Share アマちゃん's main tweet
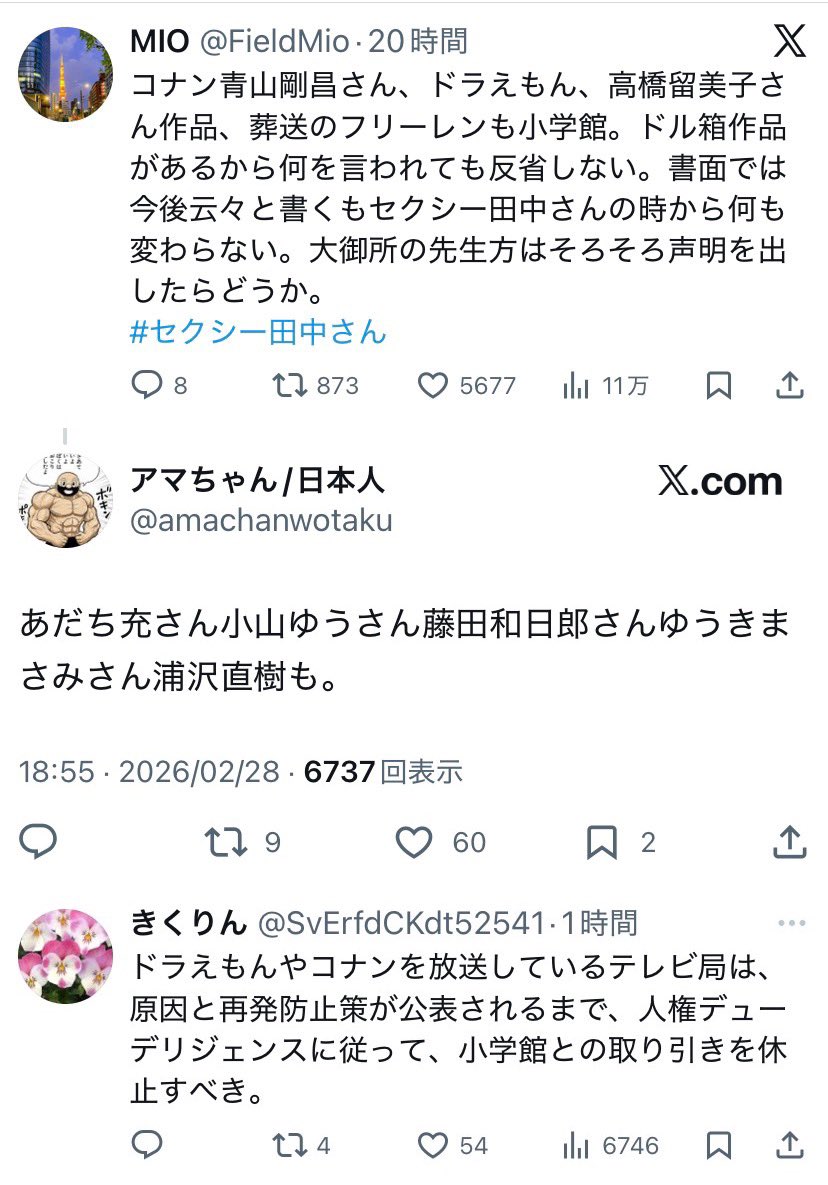 (x=789, y=841)
